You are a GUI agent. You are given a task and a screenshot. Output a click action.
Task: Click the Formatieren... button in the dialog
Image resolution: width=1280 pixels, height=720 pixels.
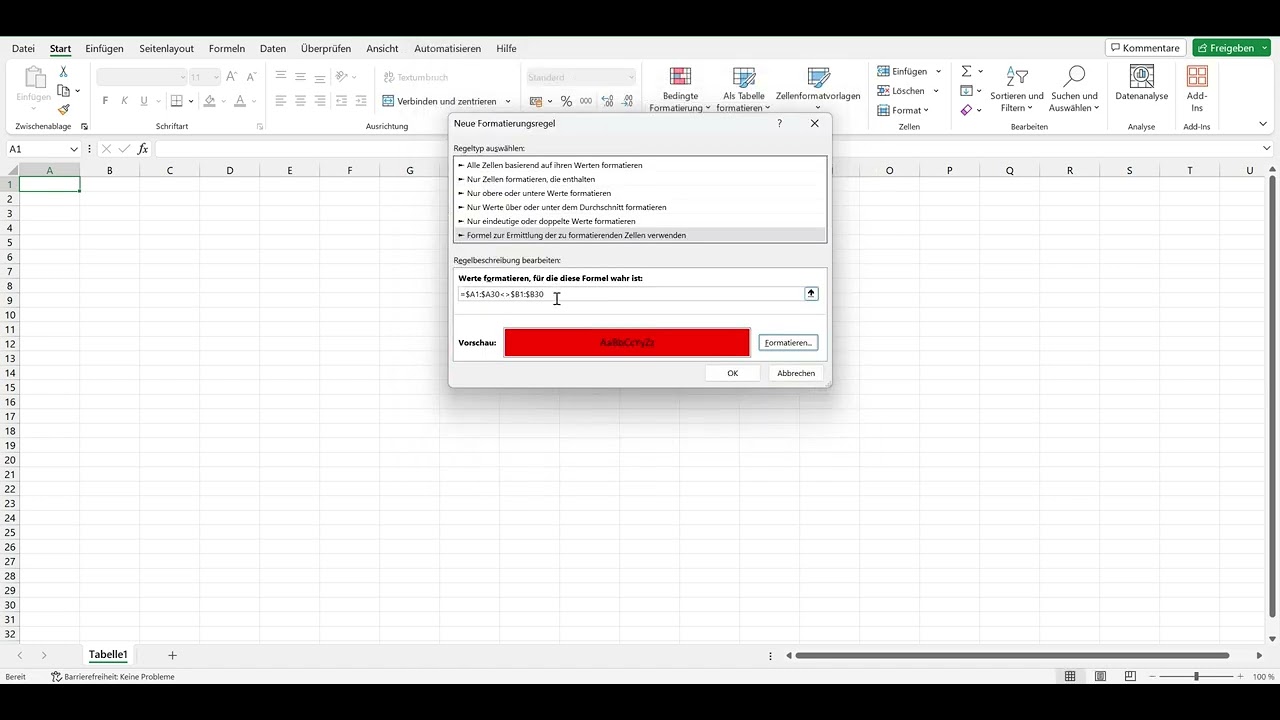[x=788, y=343]
